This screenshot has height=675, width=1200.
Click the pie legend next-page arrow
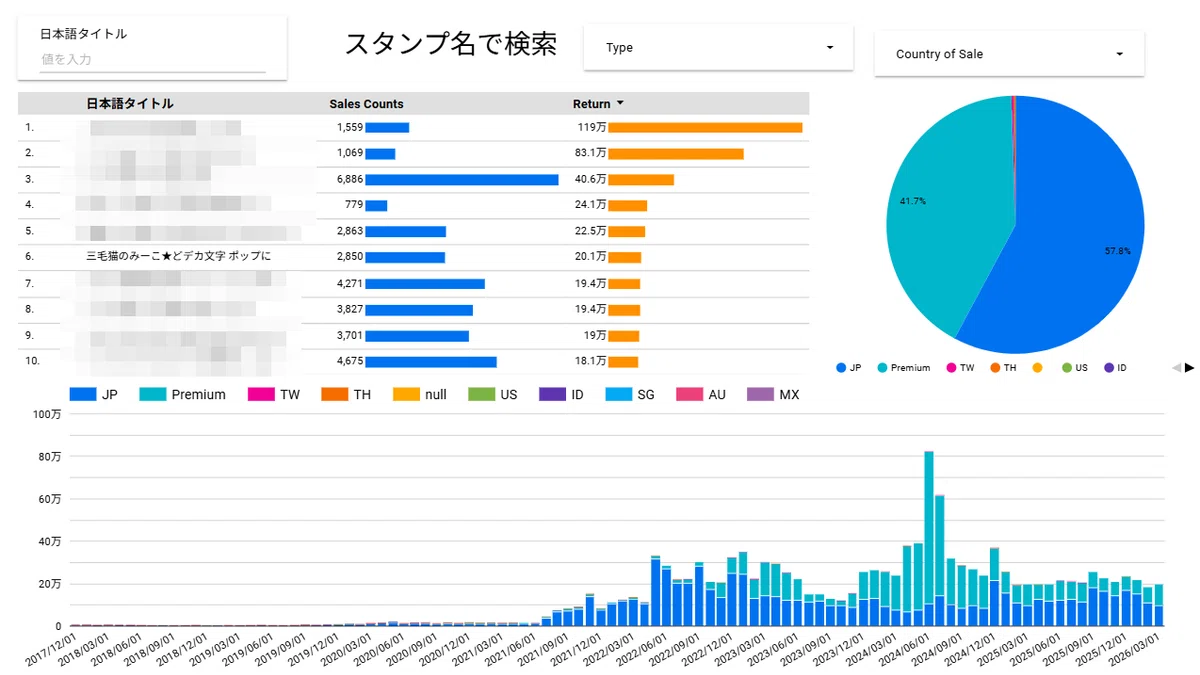[x=1189, y=368]
